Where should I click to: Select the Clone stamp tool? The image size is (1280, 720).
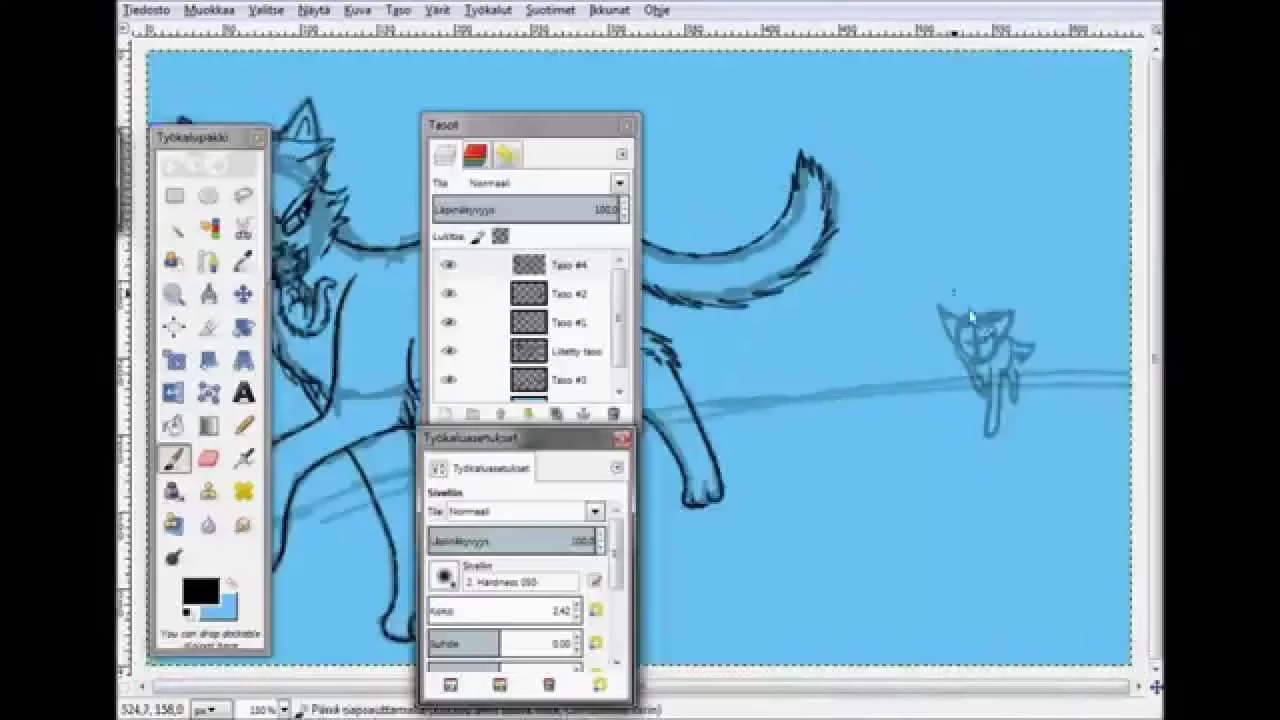(x=208, y=491)
